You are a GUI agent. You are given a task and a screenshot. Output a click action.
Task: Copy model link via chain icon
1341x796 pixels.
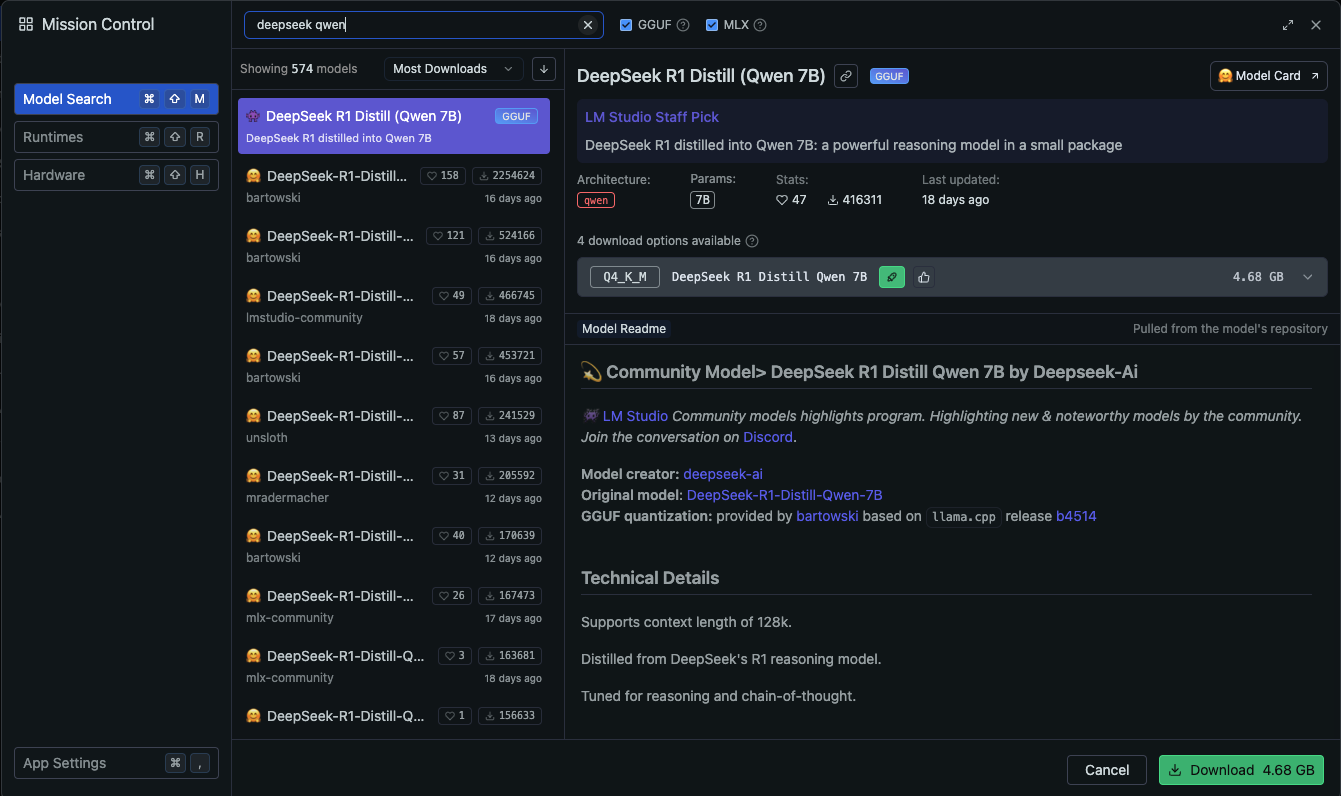846,75
